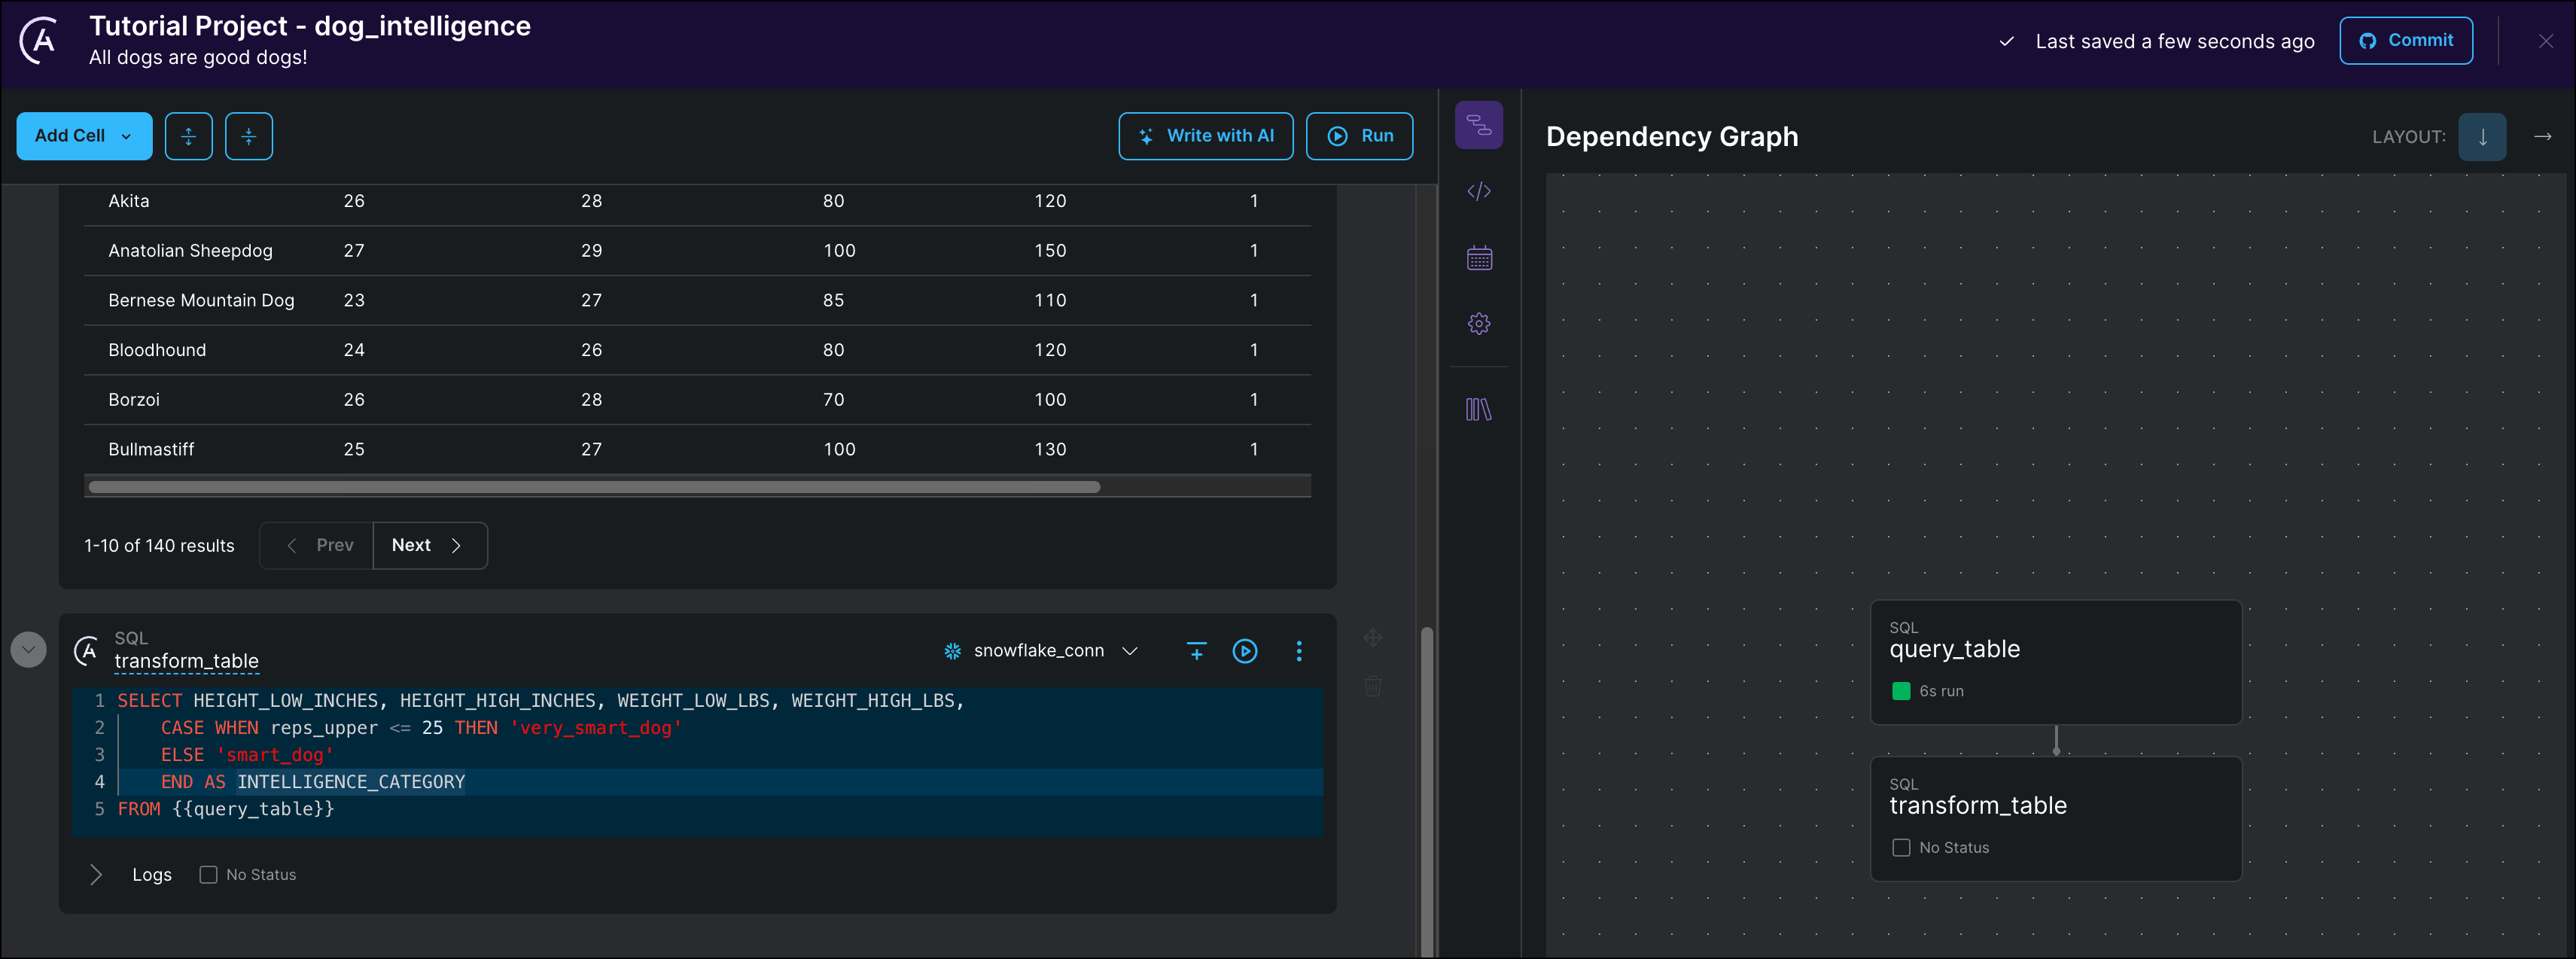Viewport: 2576px width, 959px height.
Task: Check the last saved confirmation checkmark
Action: 2006,42
